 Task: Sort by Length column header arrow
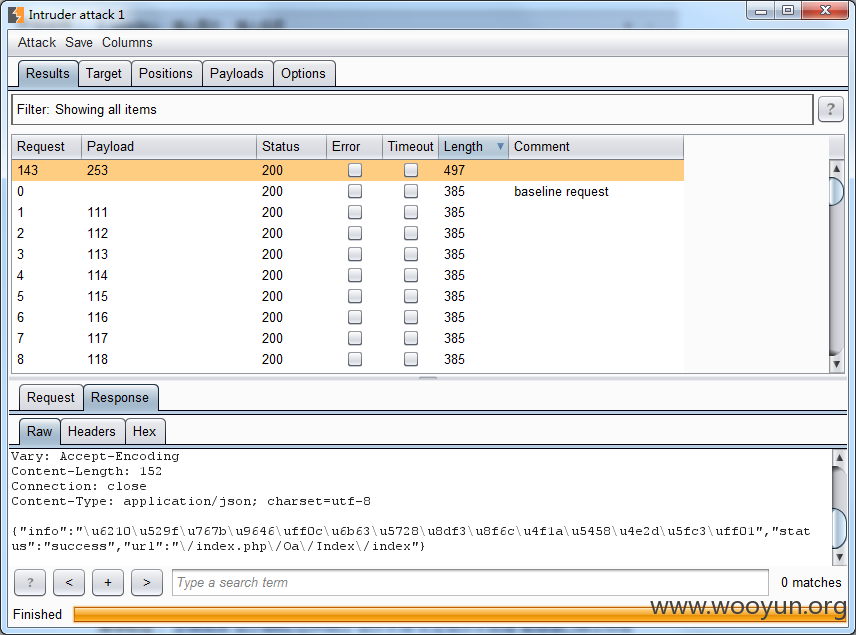tap(500, 146)
